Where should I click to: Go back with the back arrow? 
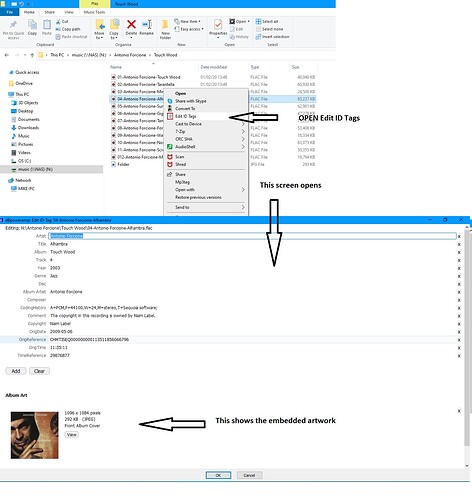coord(7,55)
